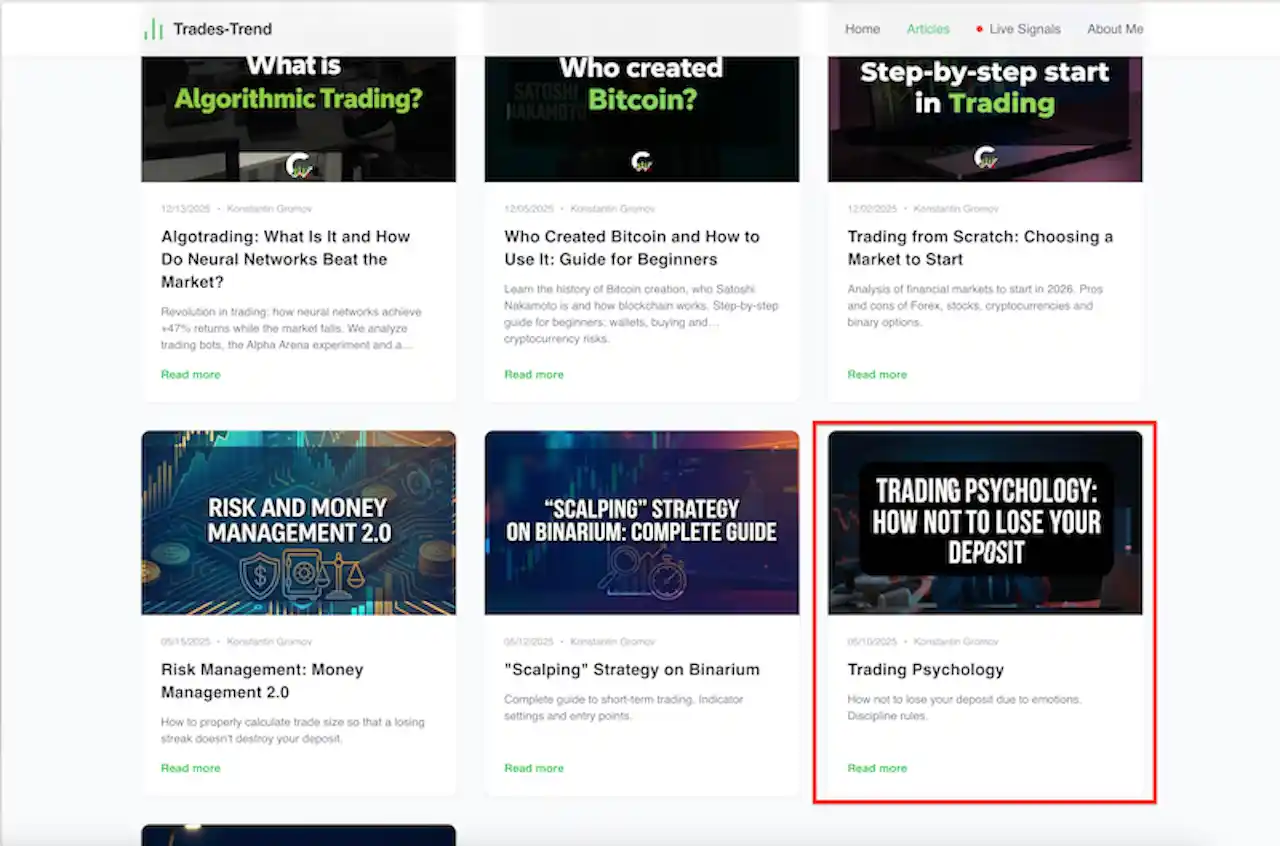This screenshot has width=1280, height=846.
Task: Open 'Trading from Scratch' article title
Action: point(980,248)
